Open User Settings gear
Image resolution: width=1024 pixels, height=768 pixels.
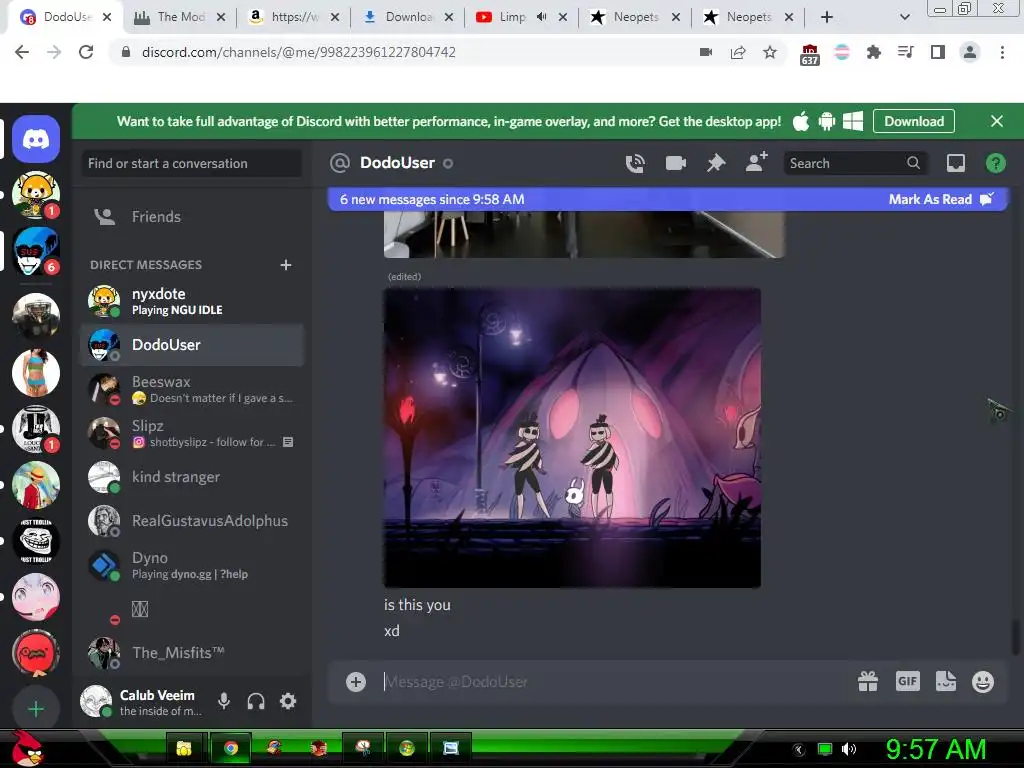coord(288,701)
